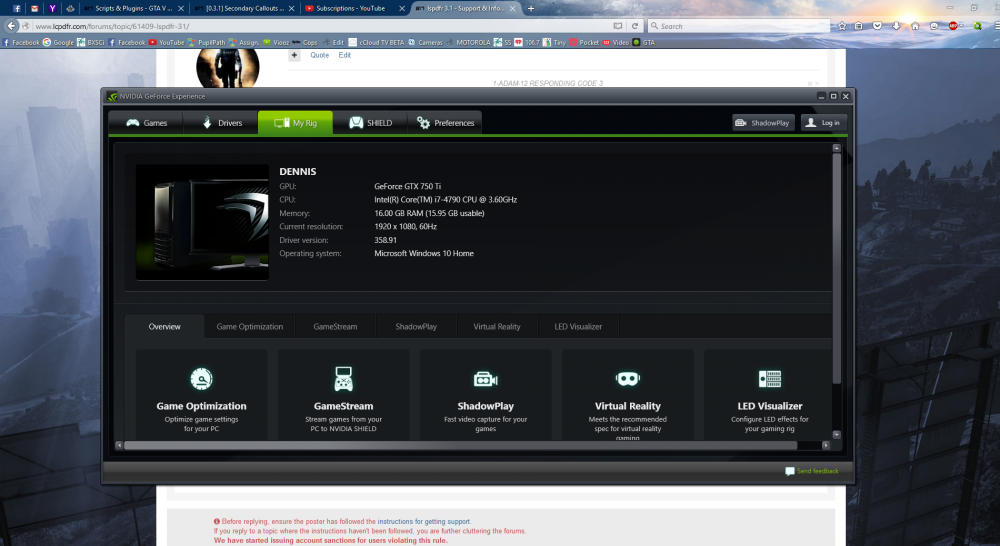Click the browser back arrow button

pos(11,26)
